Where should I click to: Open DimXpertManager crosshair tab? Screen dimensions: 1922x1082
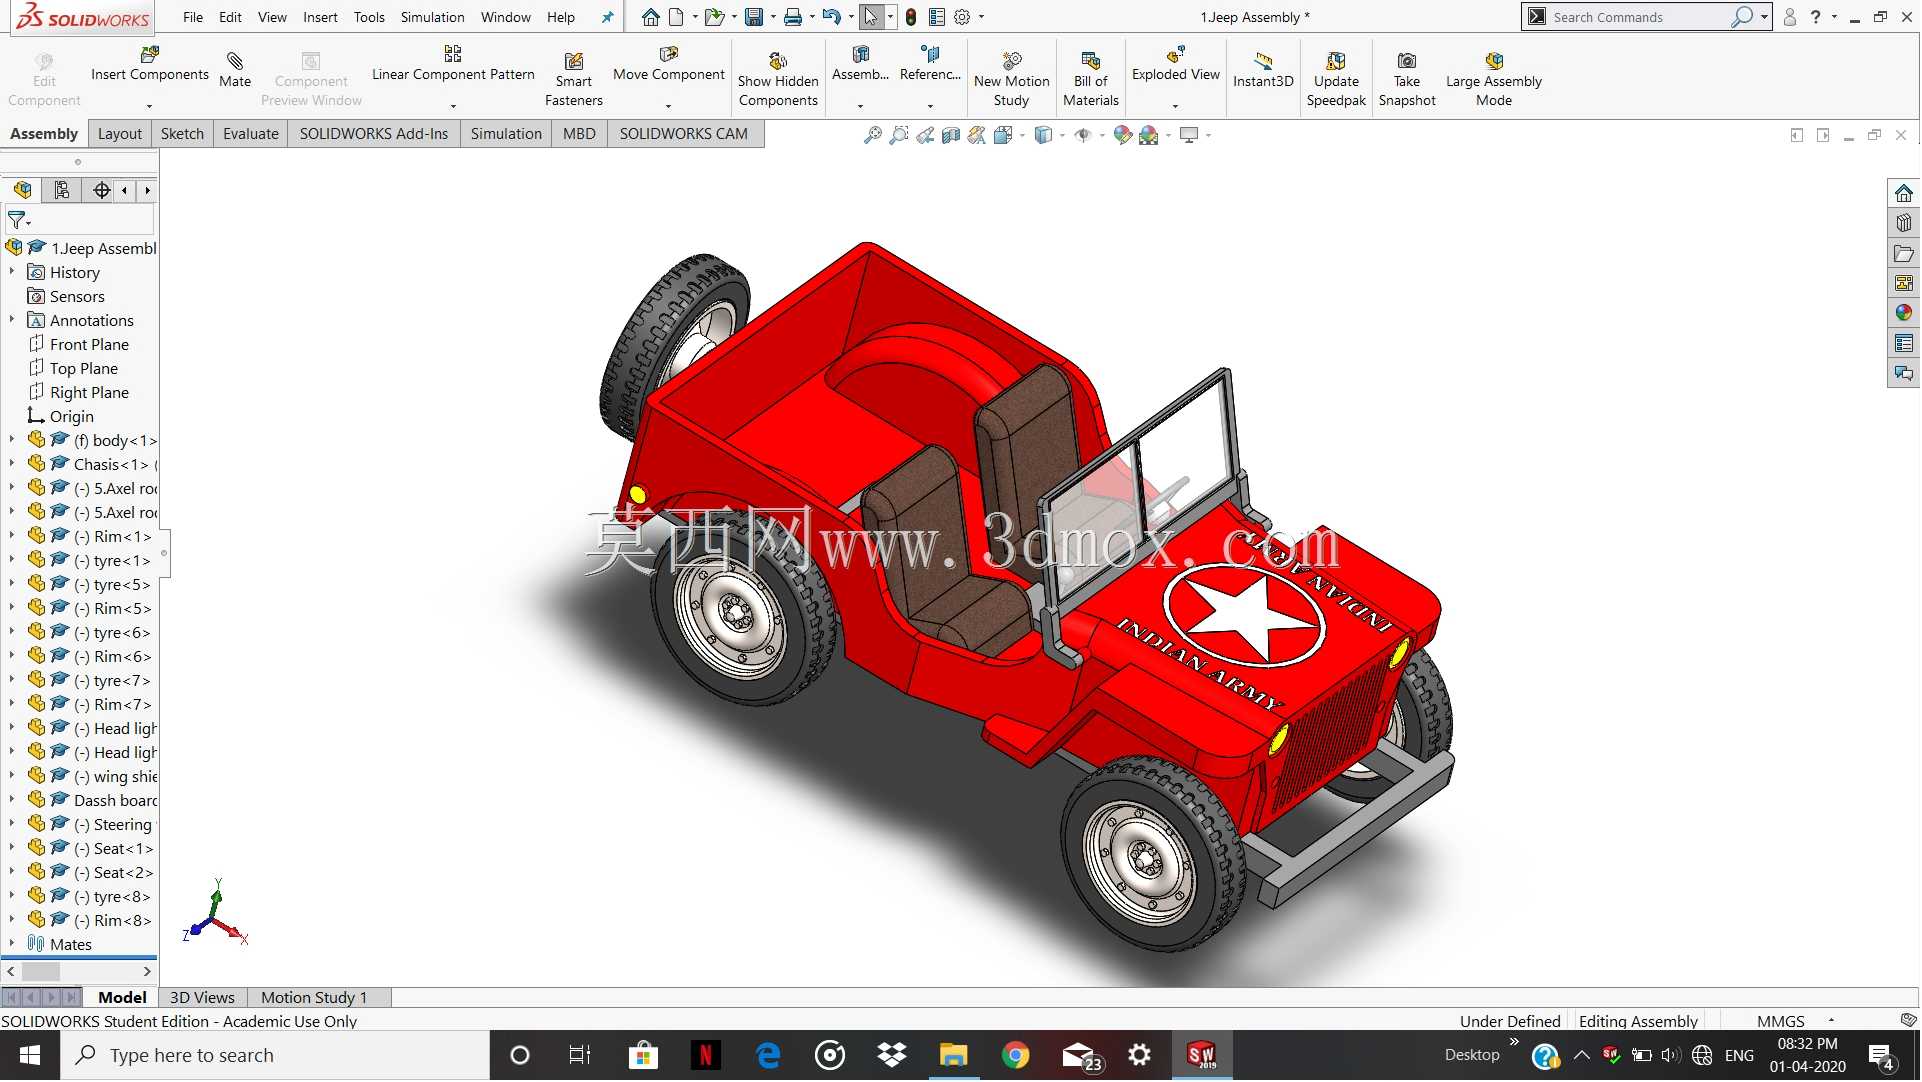pos(101,190)
